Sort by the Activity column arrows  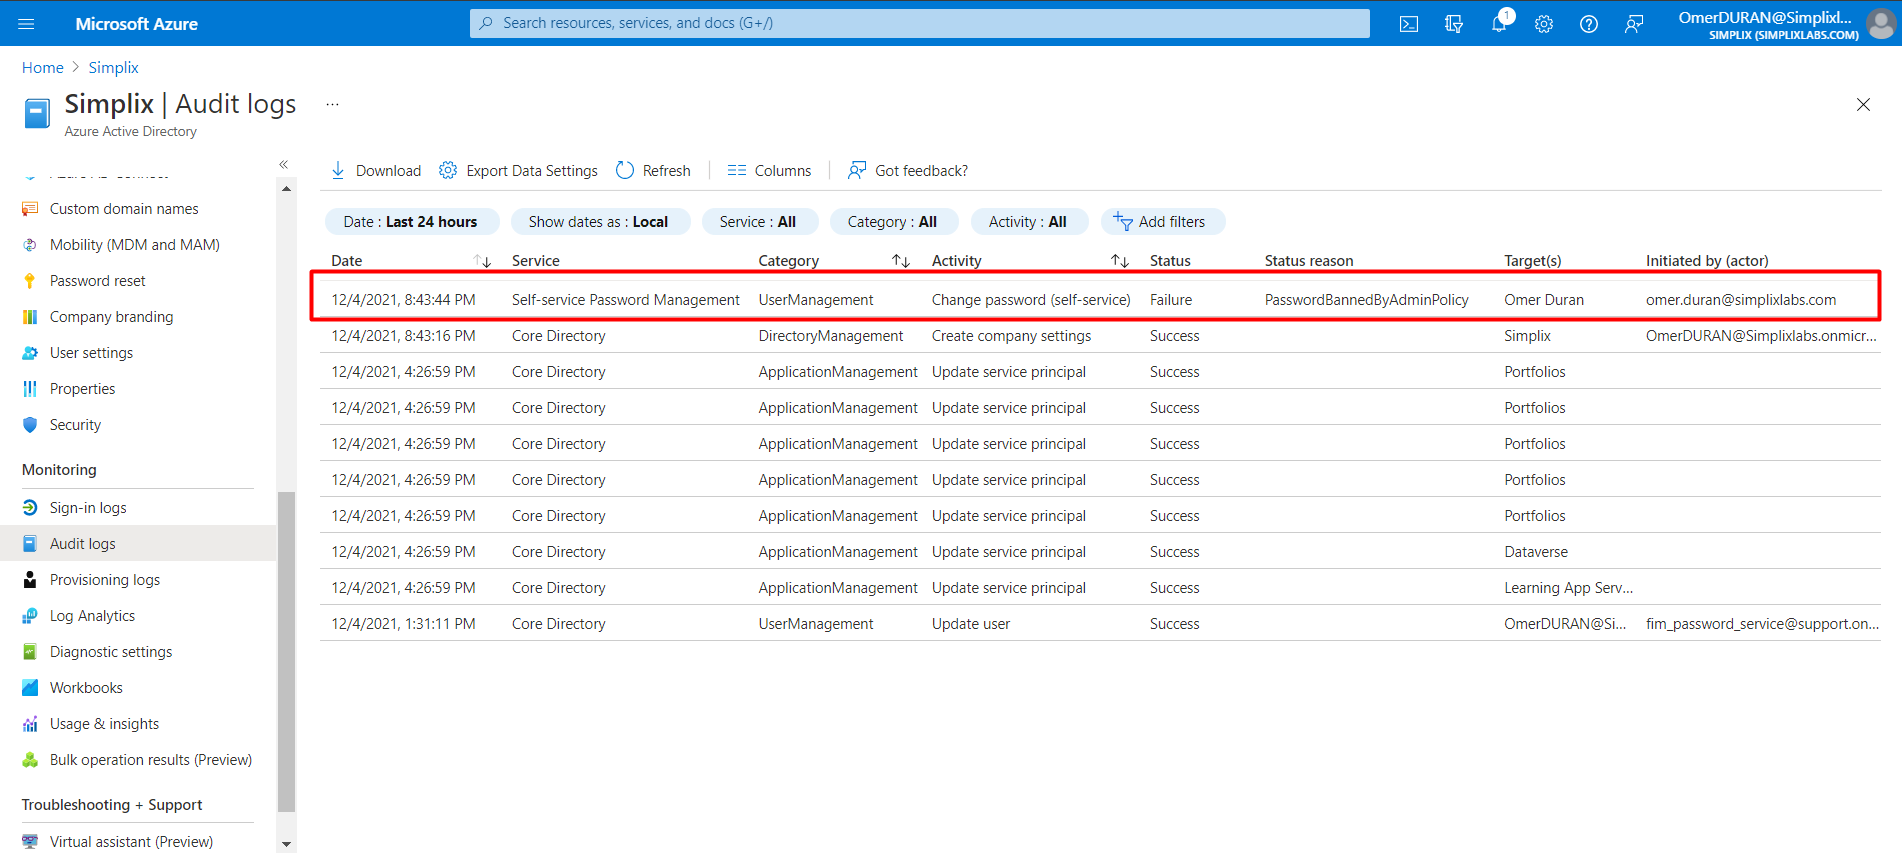1120,261
